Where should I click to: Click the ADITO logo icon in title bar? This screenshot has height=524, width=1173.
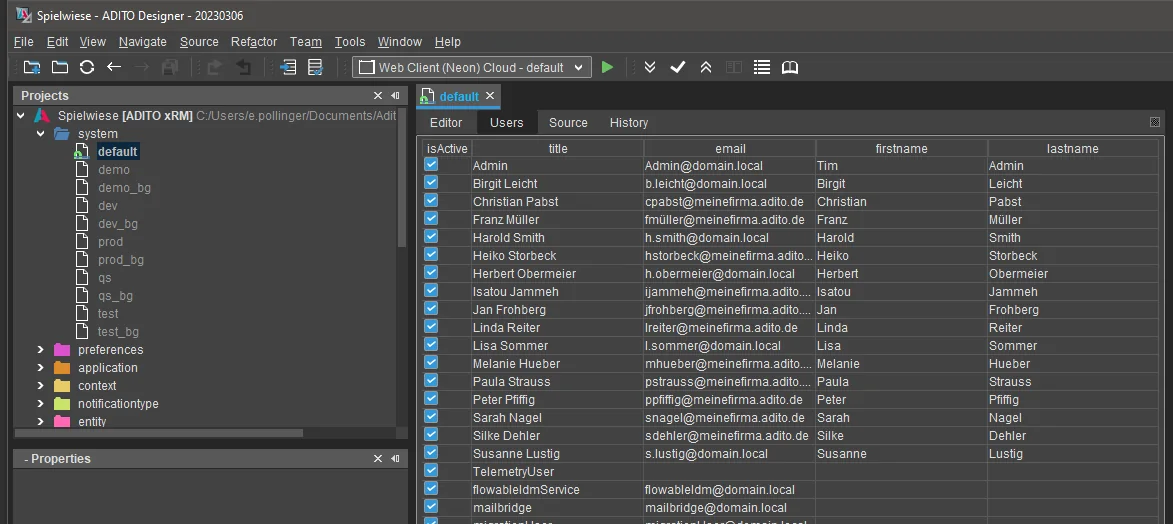[24, 15]
